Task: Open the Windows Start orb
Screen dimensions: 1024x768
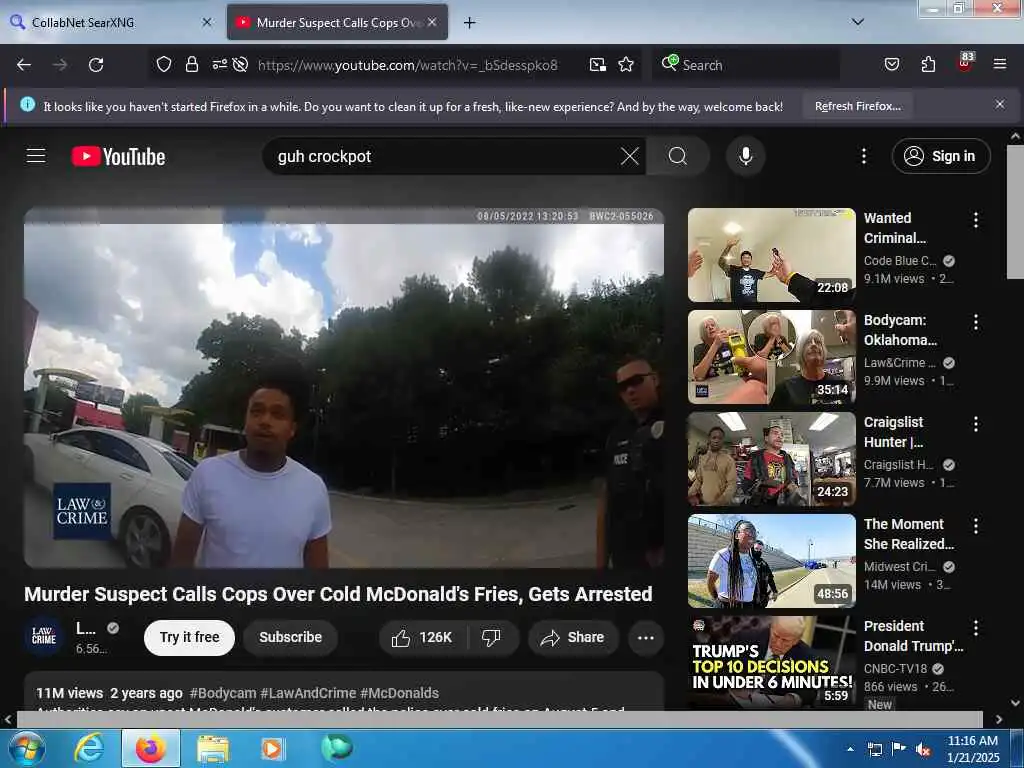Action: click(x=26, y=748)
